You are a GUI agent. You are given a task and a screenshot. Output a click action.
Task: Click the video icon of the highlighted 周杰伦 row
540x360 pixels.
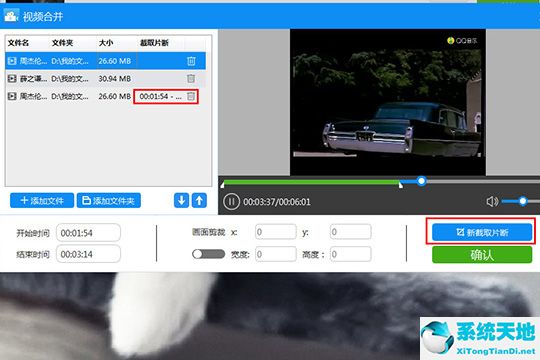pyautogui.click(x=12, y=61)
